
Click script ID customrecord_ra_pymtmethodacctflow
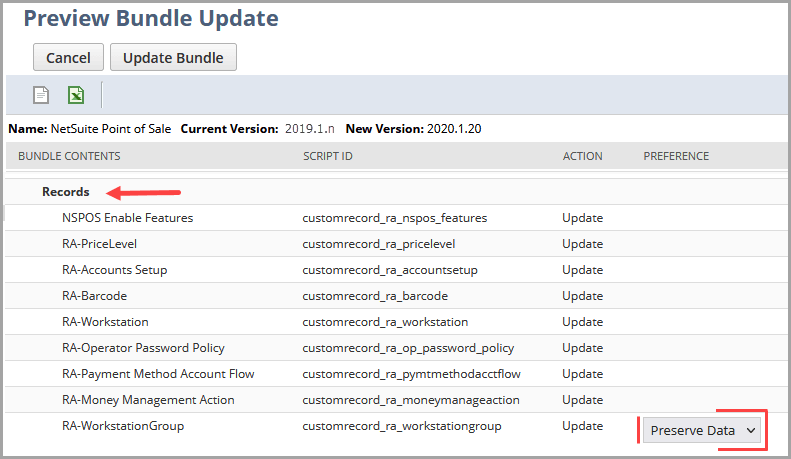pyautogui.click(x=411, y=374)
